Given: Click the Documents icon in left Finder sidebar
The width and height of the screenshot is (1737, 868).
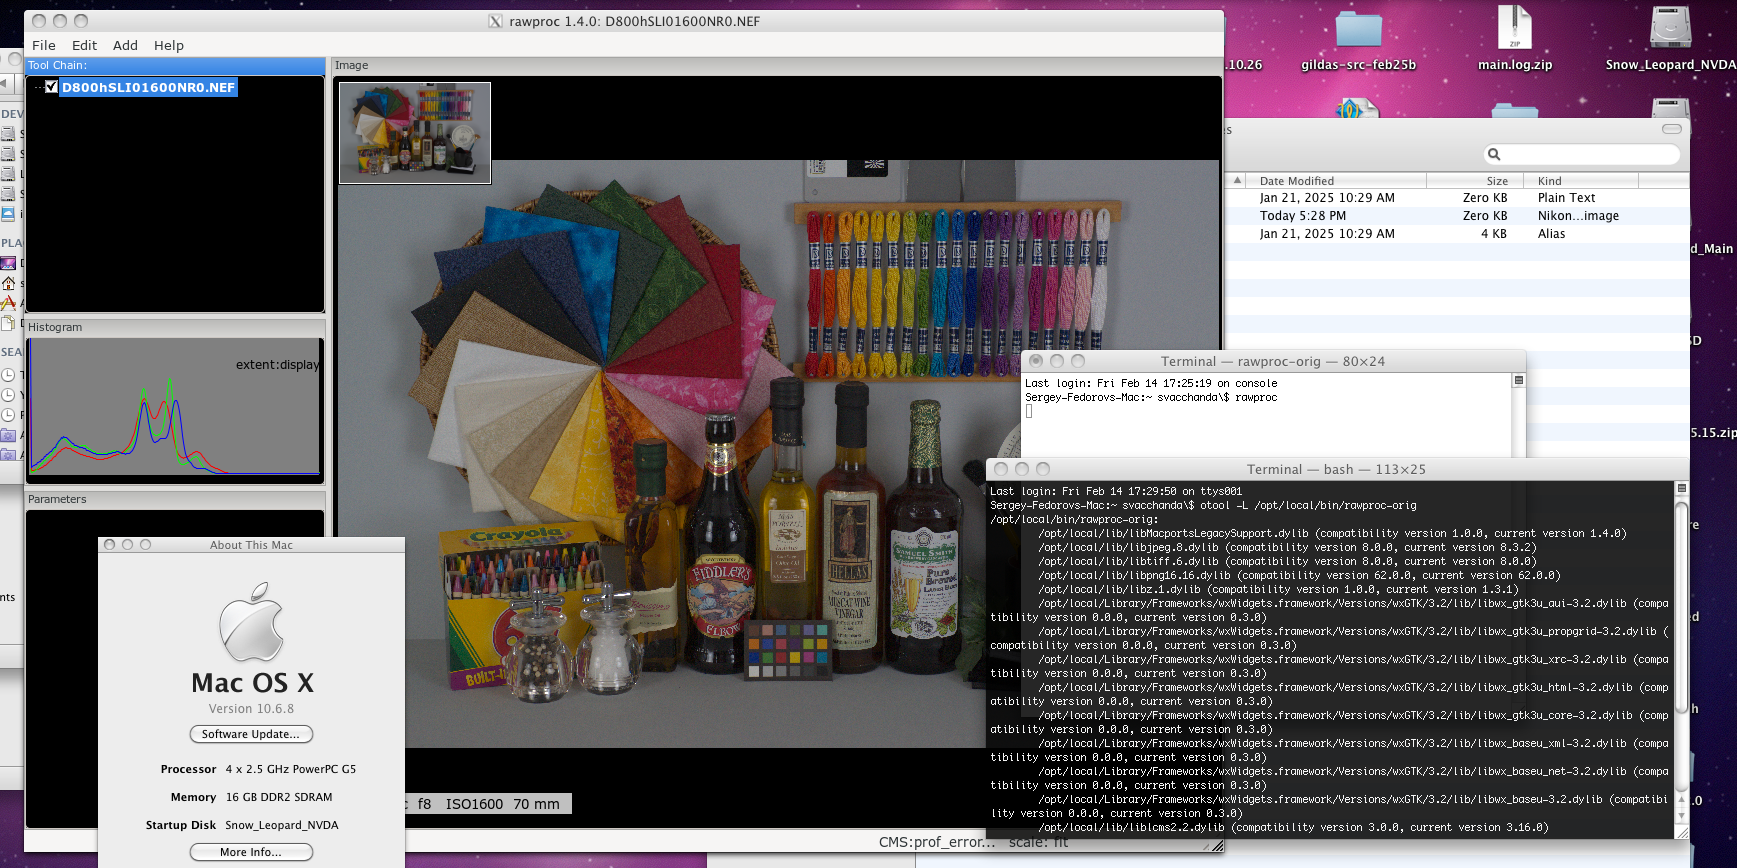Looking at the screenshot, I should pyautogui.click(x=8, y=323).
